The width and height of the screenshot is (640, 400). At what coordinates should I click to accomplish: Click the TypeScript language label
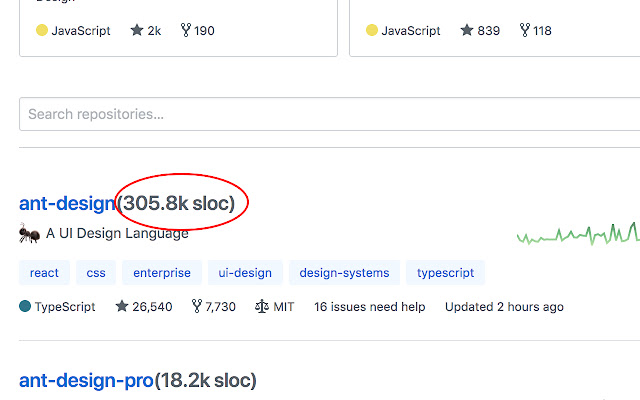pyautogui.click(x=65, y=307)
